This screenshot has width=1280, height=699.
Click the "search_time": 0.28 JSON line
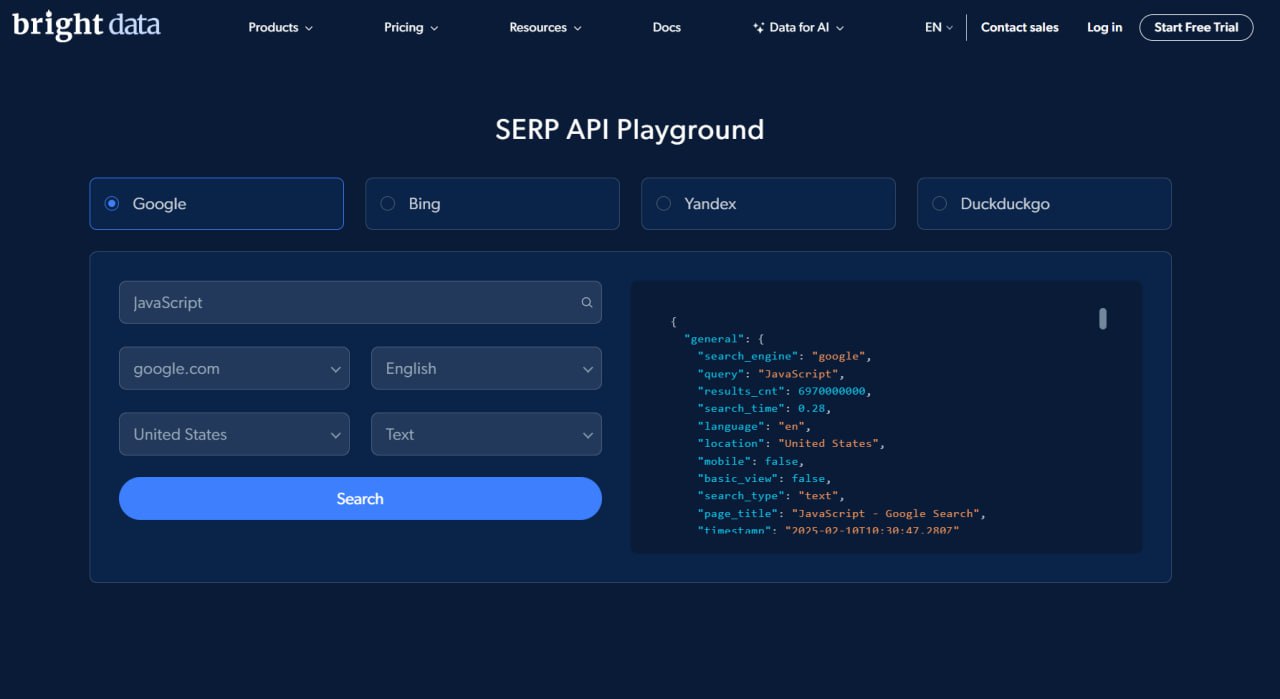(x=764, y=408)
